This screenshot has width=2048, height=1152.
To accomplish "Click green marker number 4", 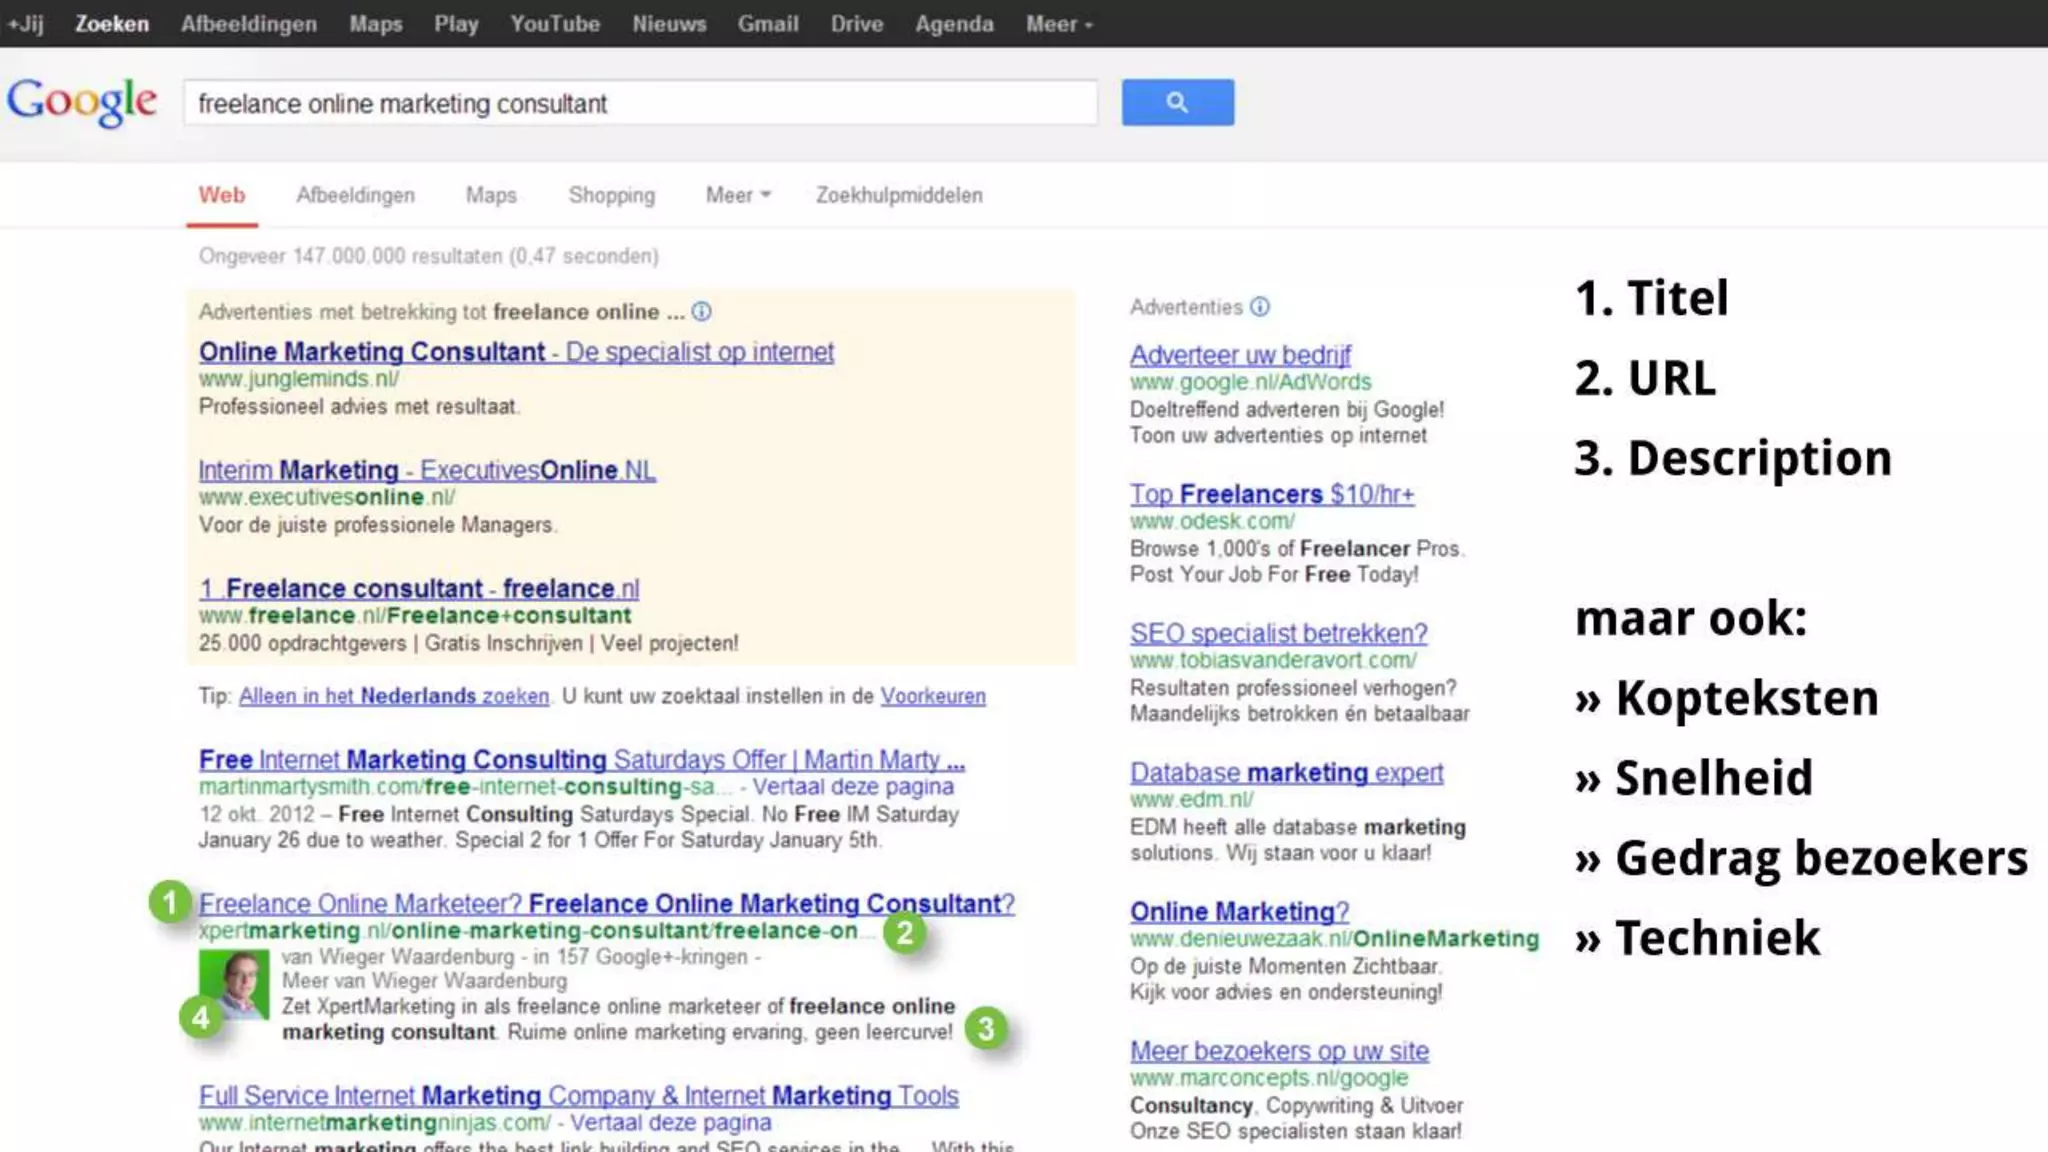I will (x=201, y=1018).
